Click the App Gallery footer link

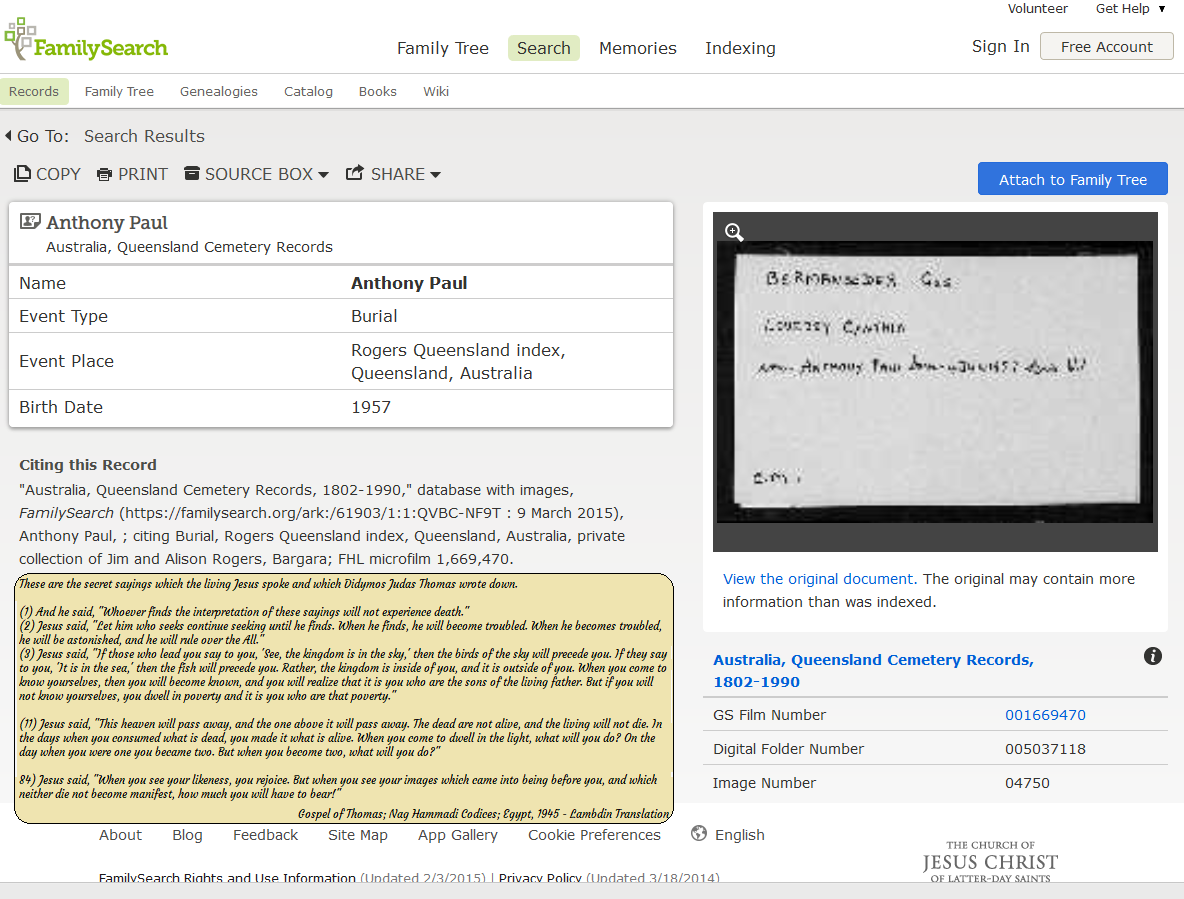coord(458,835)
